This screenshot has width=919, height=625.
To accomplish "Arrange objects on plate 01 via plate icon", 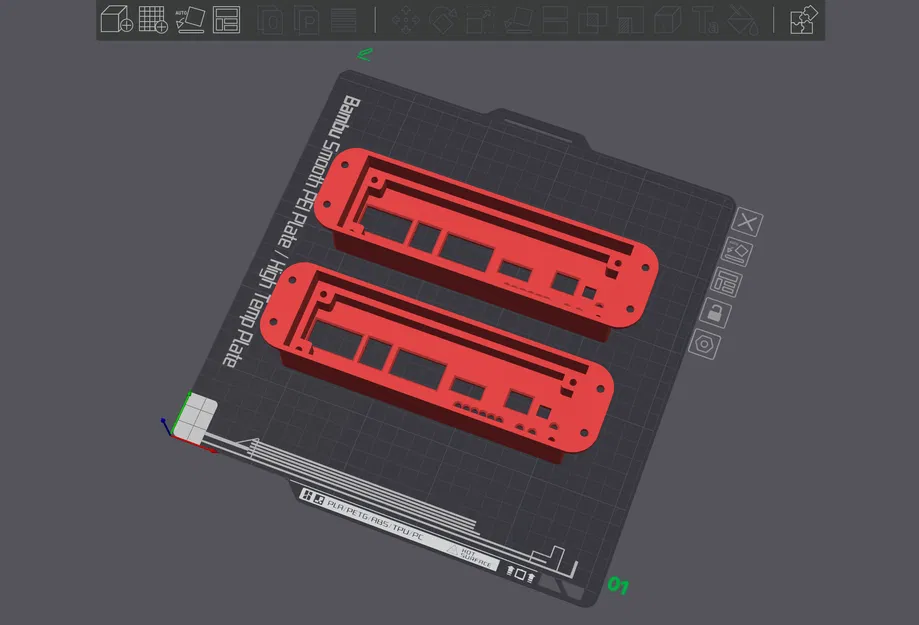I will click(726, 281).
